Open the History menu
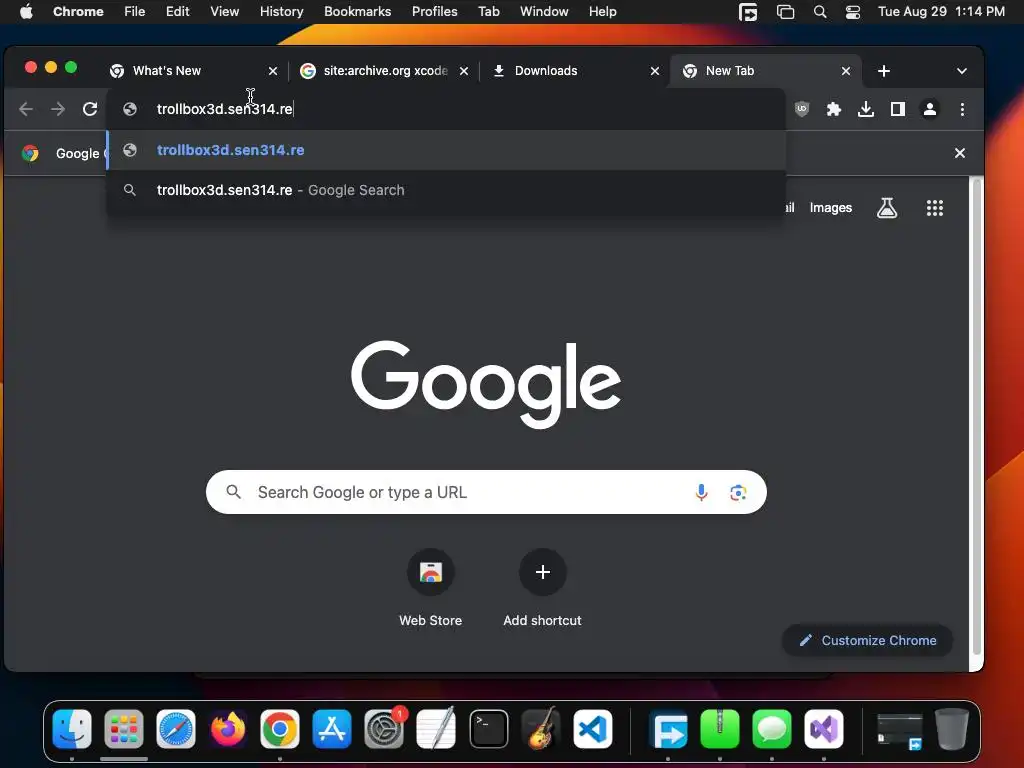Viewport: 1024px width, 768px height. coord(281,12)
